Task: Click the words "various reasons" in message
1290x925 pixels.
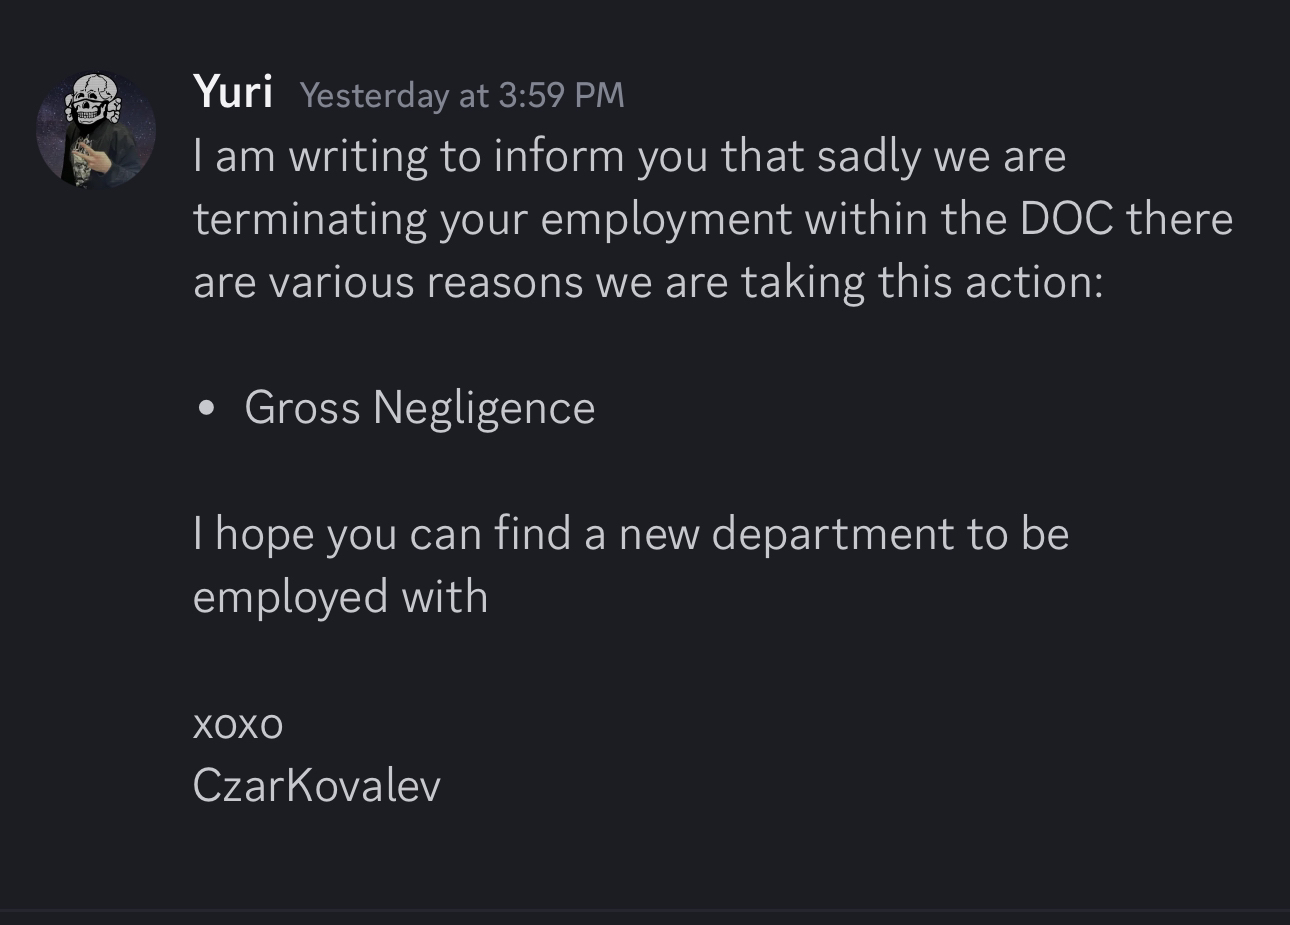Action: [x=425, y=282]
